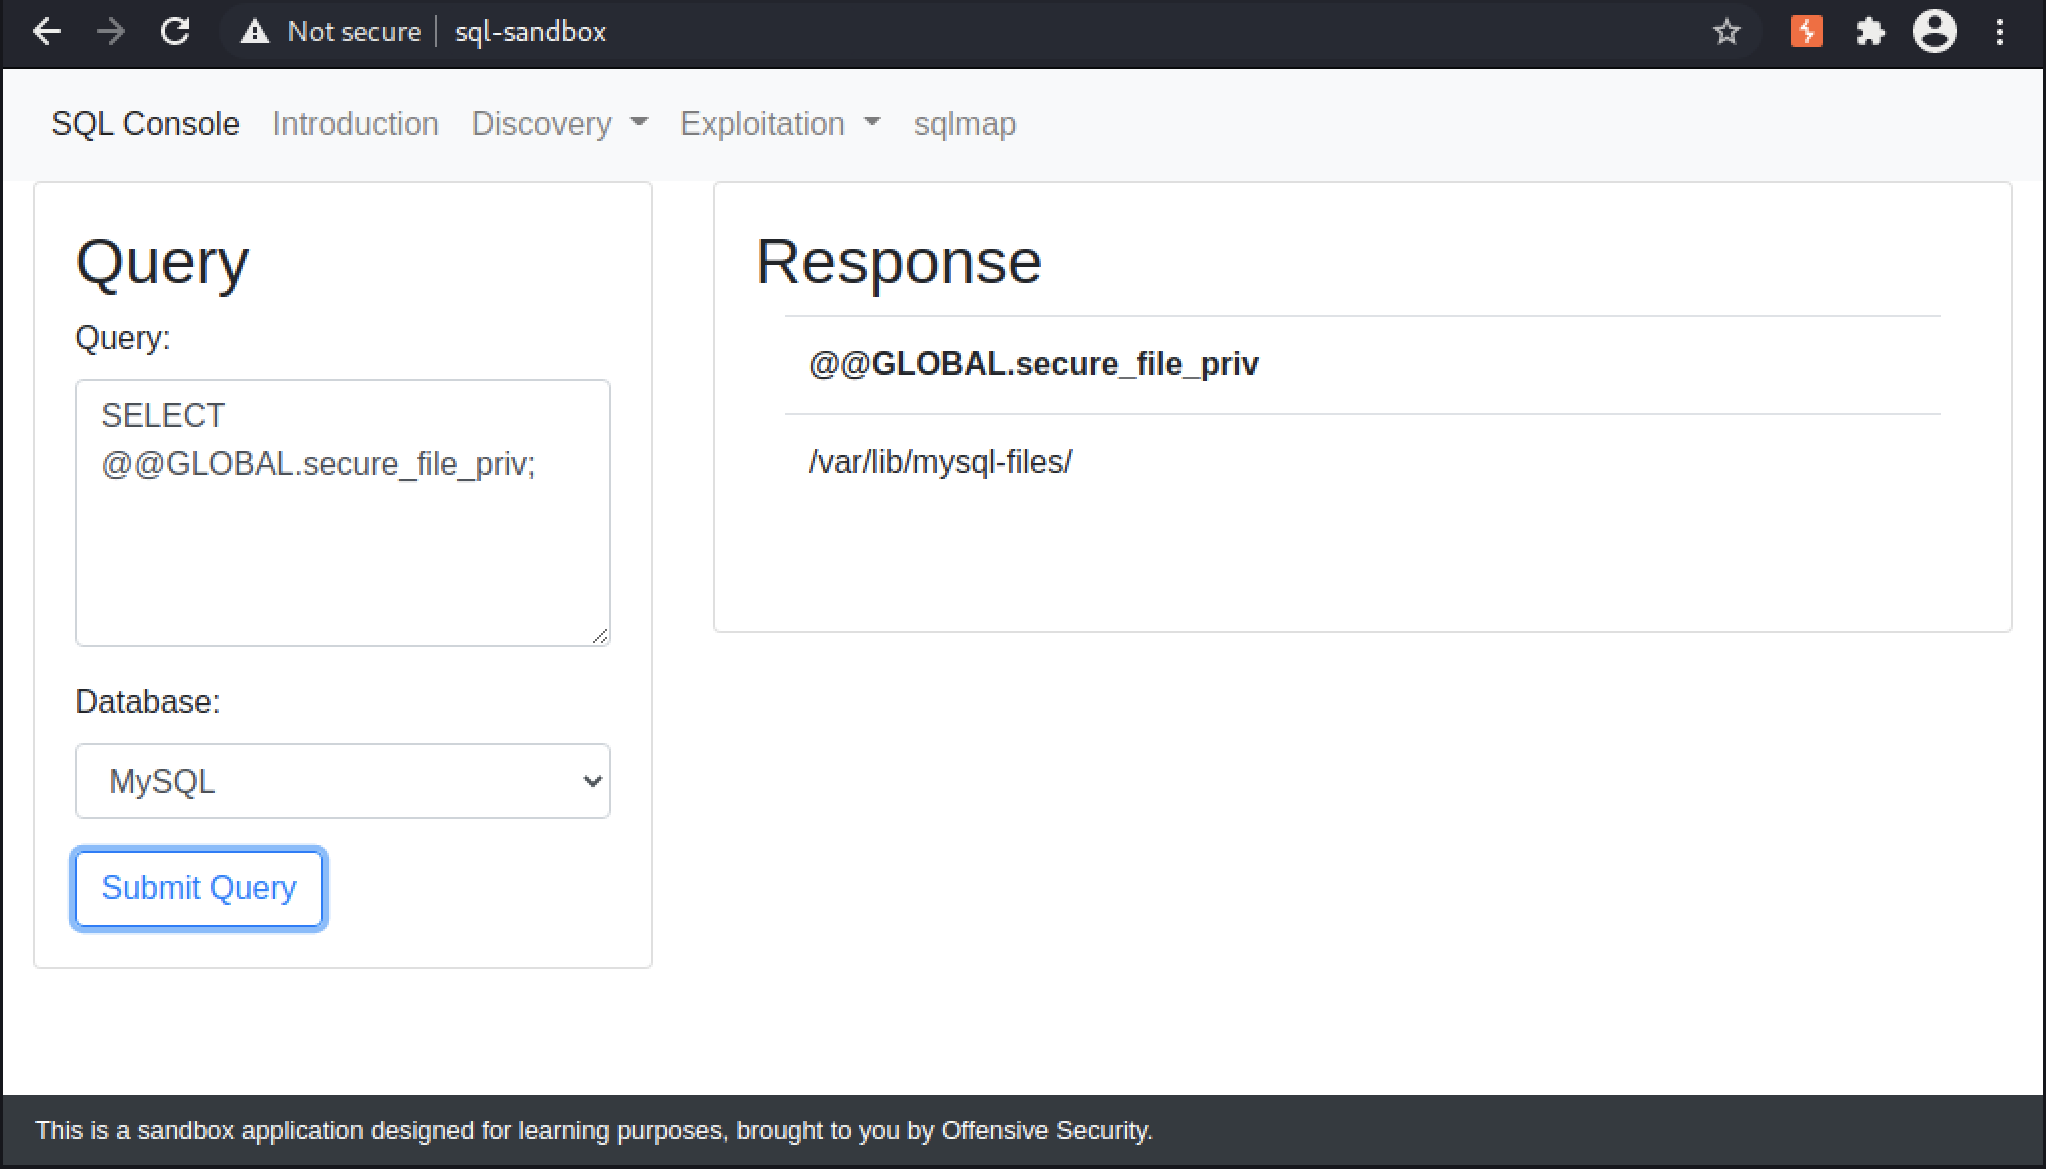This screenshot has height=1169, width=2046.
Task: Click the sql-sandbox address bar URL
Action: coord(530,32)
